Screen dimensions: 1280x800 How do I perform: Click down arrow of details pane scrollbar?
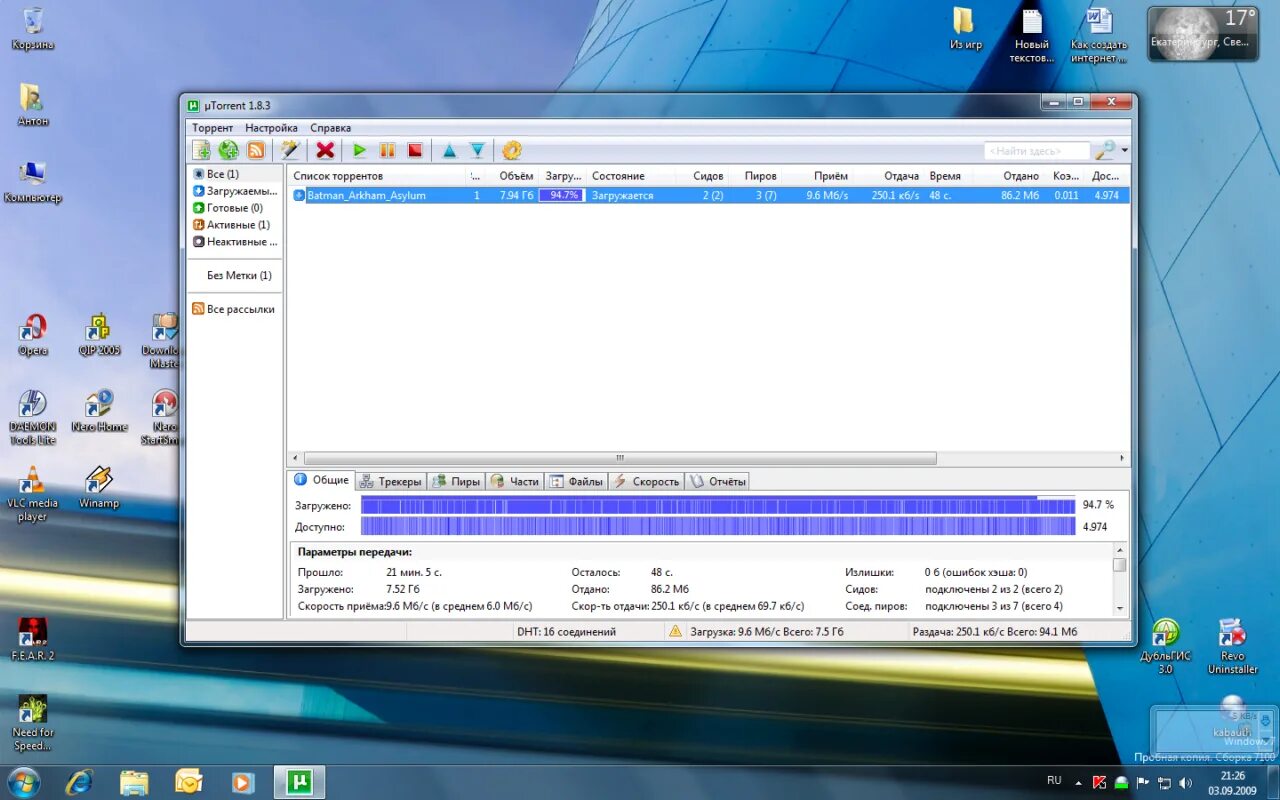pyautogui.click(x=1120, y=607)
